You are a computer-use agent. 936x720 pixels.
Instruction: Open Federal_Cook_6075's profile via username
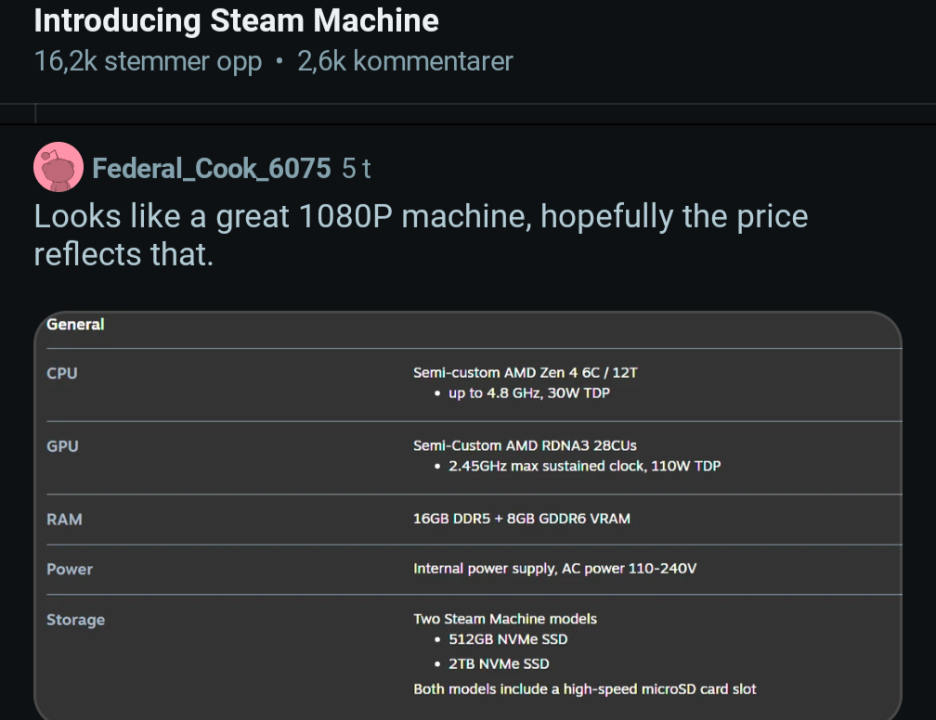[211, 169]
